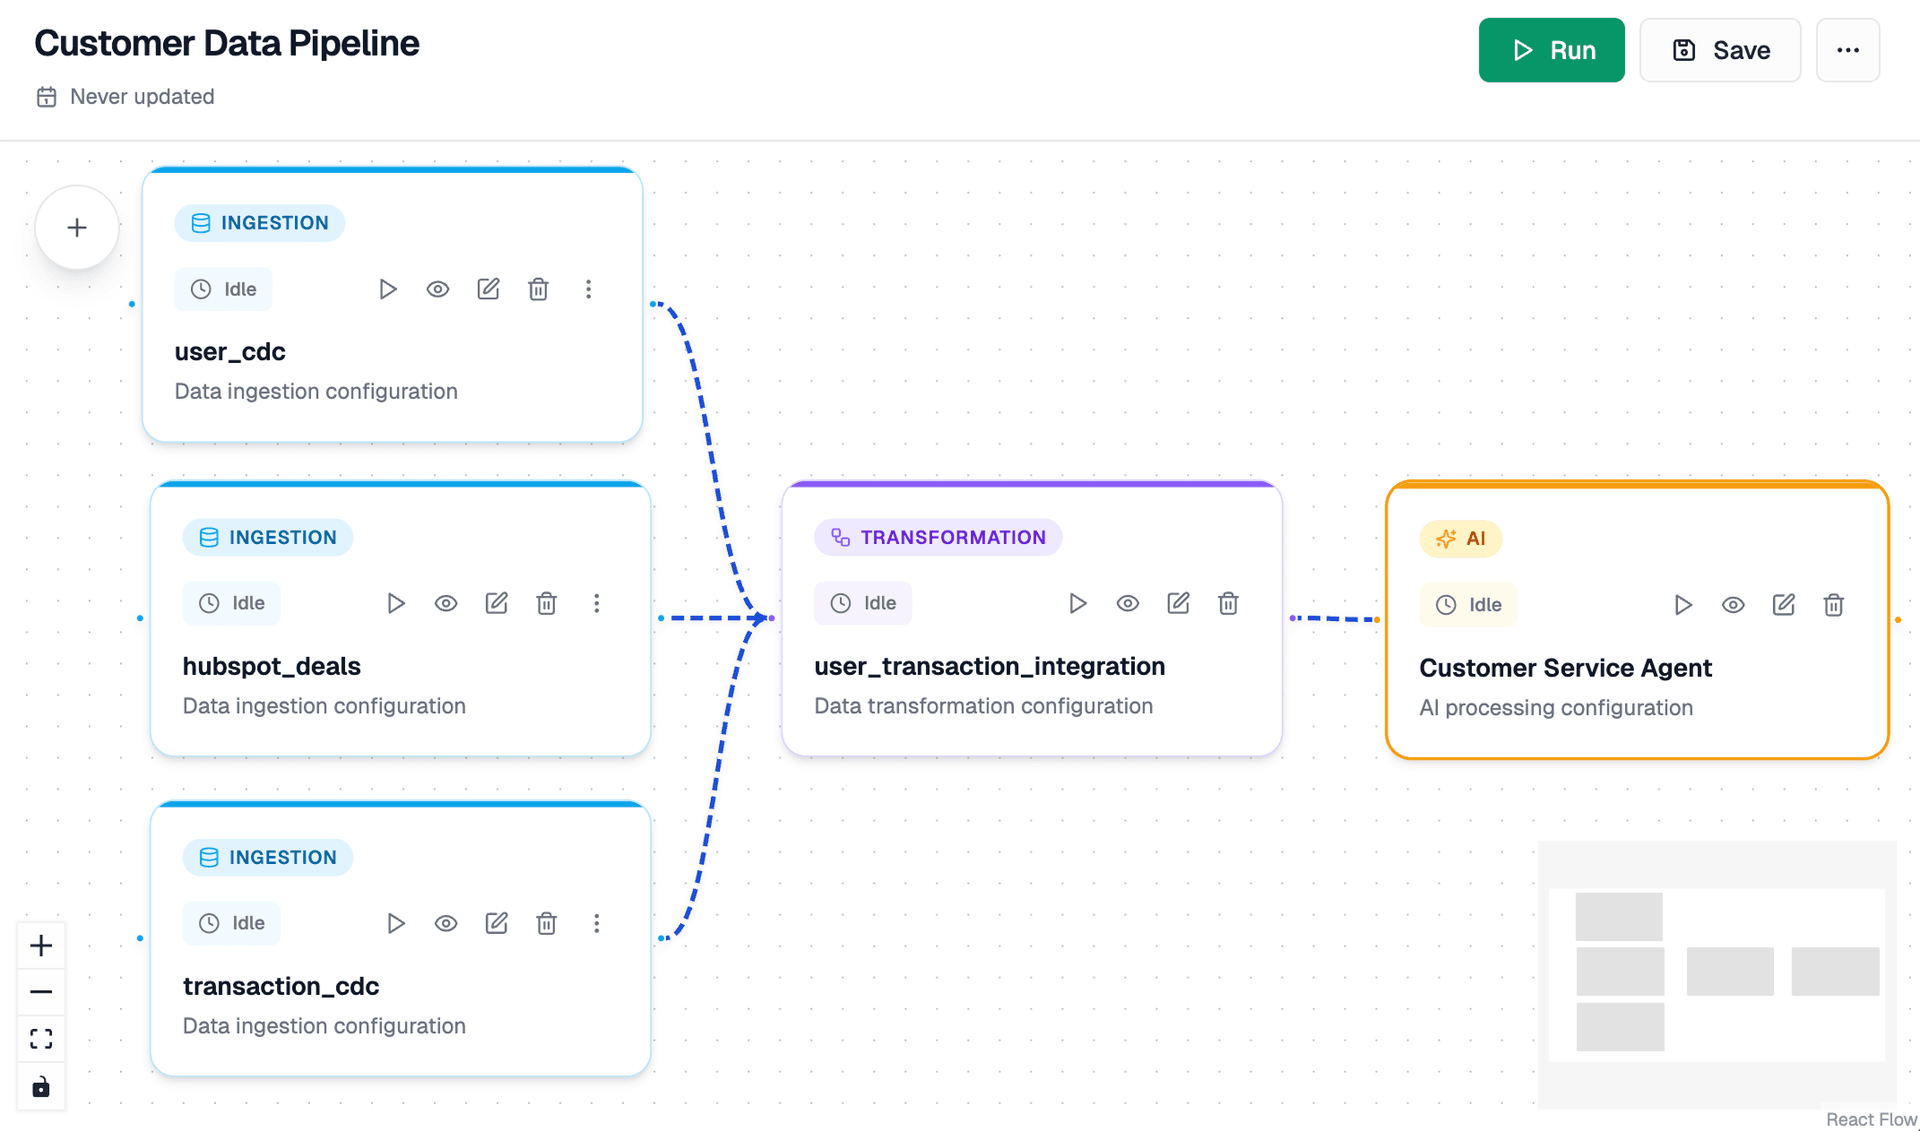Screen dimensions: 1920x1131
Task: Open more options for hubspot_deals node
Action: 597,603
